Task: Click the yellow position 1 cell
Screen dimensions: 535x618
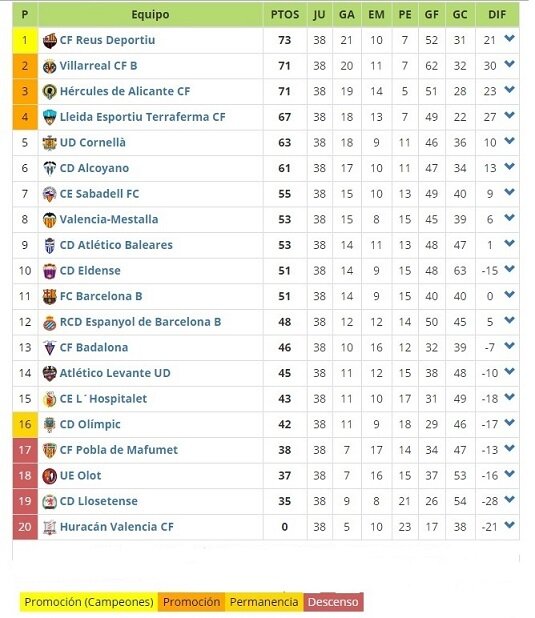Action: click(25, 40)
